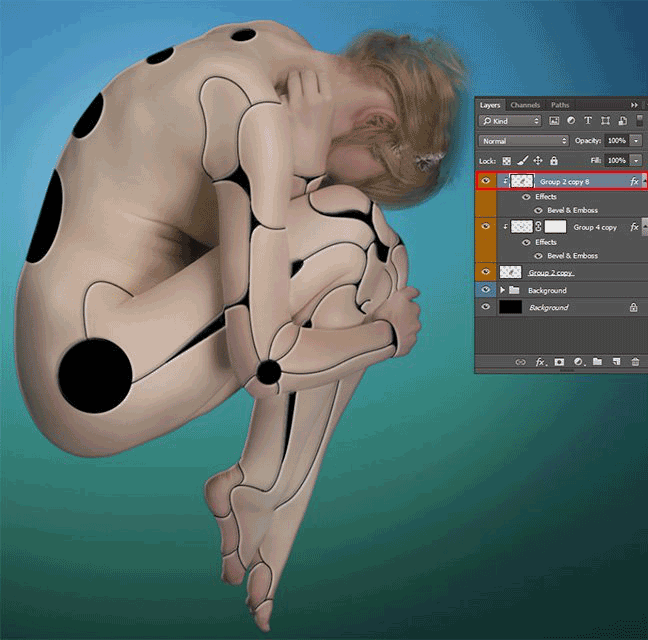The image size is (648, 640).
Task: Filter layers by pixel layer icon
Action: pyautogui.click(x=554, y=121)
